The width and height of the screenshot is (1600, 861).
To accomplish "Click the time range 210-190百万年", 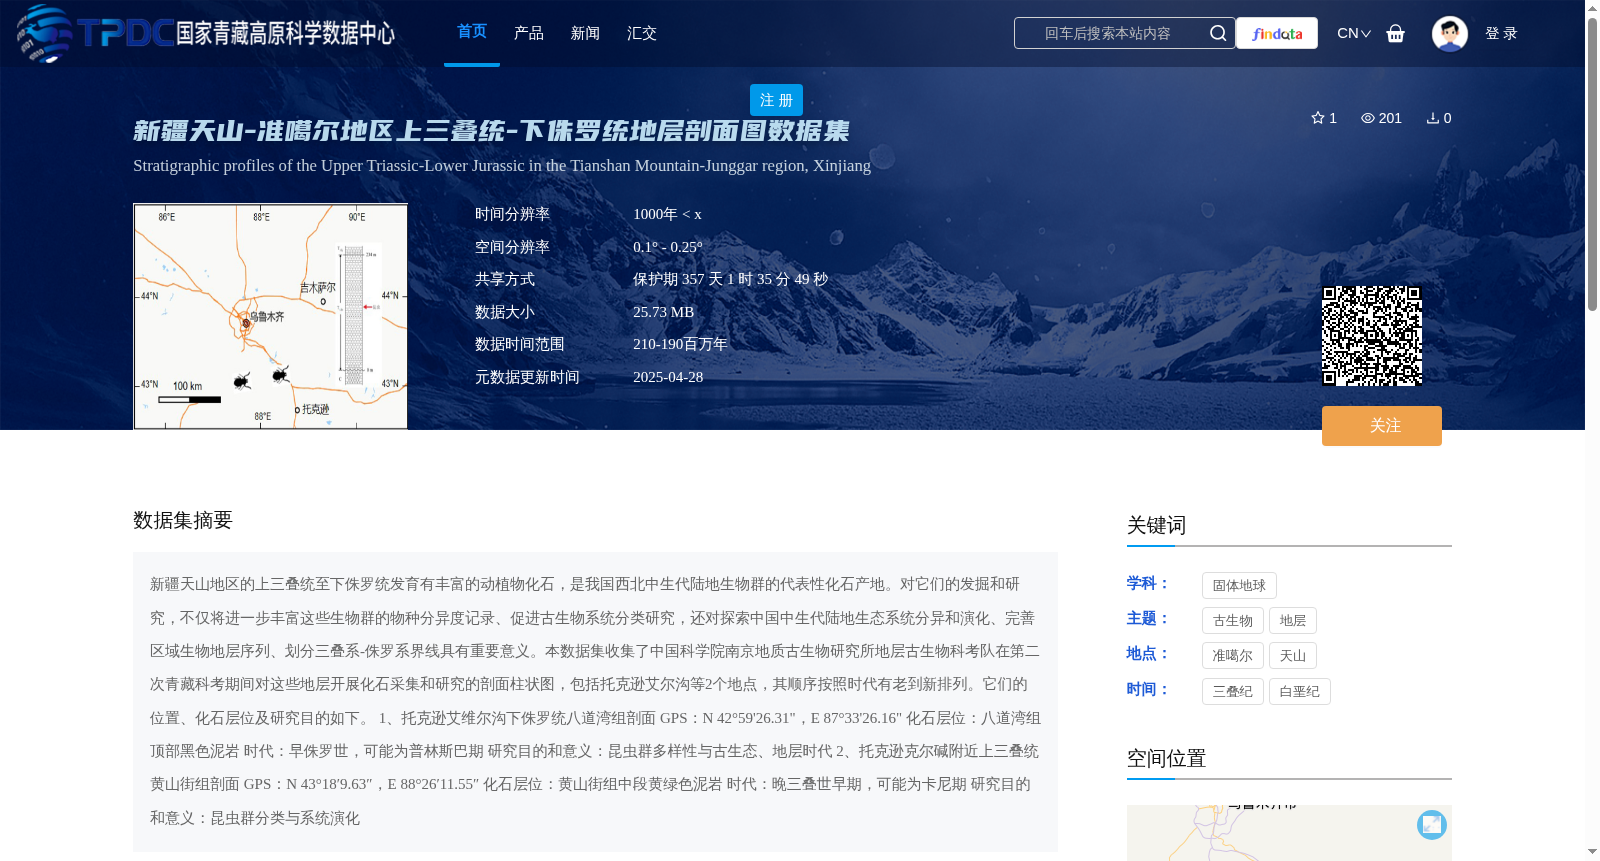I will (x=680, y=344).
